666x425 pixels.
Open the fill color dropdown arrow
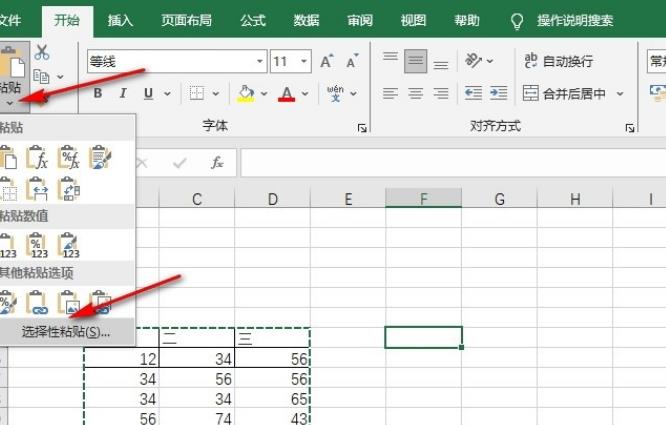click(264, 93)
